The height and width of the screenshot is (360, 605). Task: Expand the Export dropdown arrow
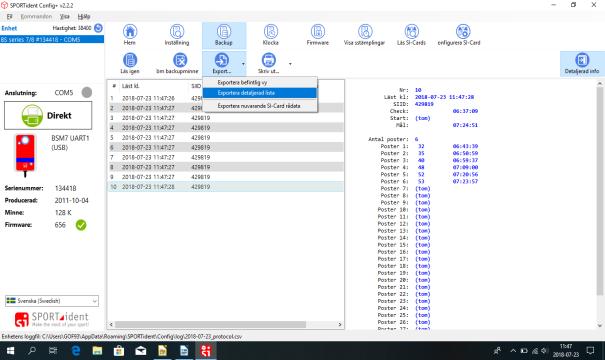click(243, 64)
